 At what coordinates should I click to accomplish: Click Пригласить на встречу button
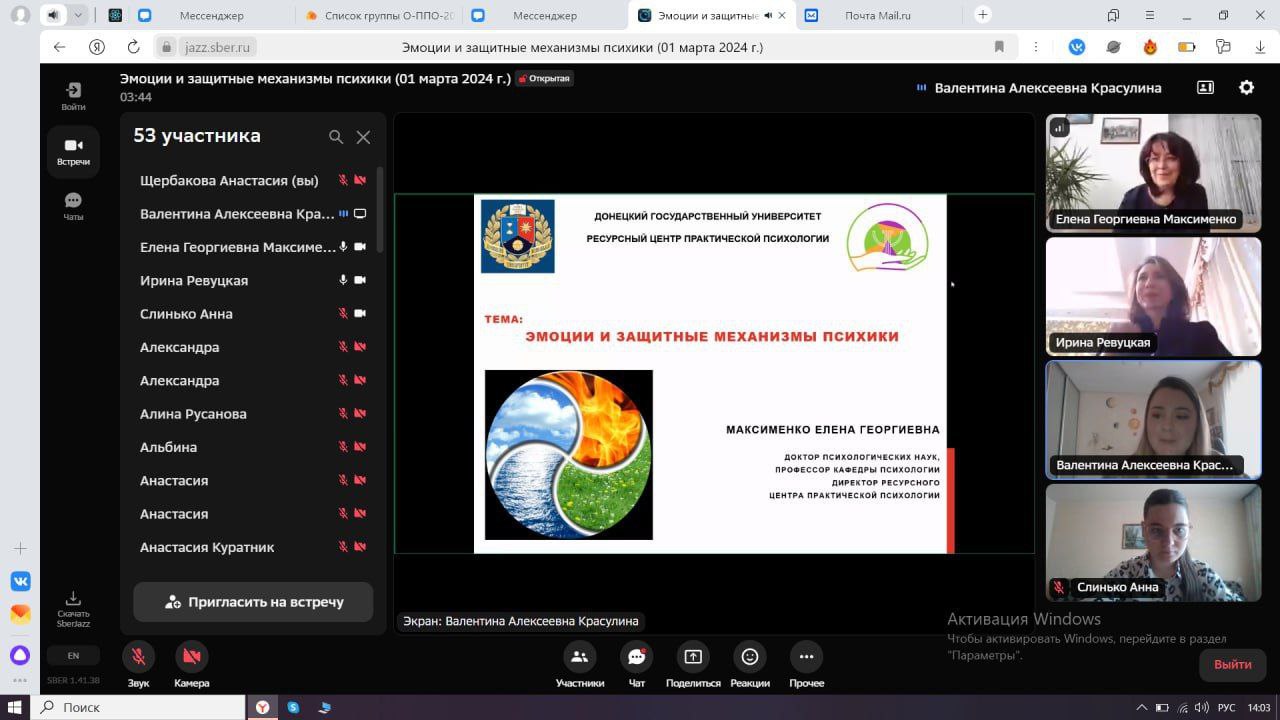coord(253,602)
